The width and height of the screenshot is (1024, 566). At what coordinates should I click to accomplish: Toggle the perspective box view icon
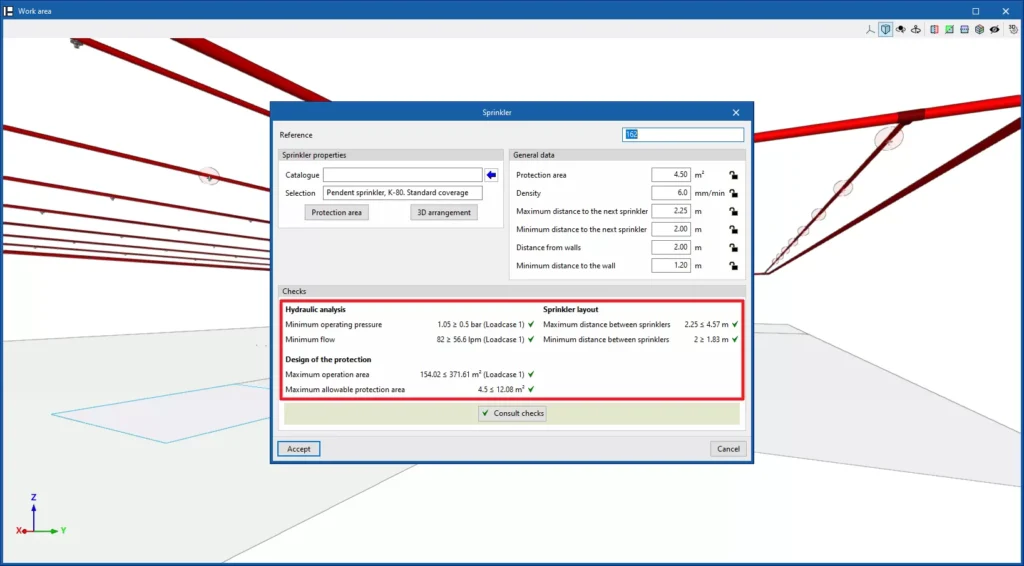(x=886, y=30)
